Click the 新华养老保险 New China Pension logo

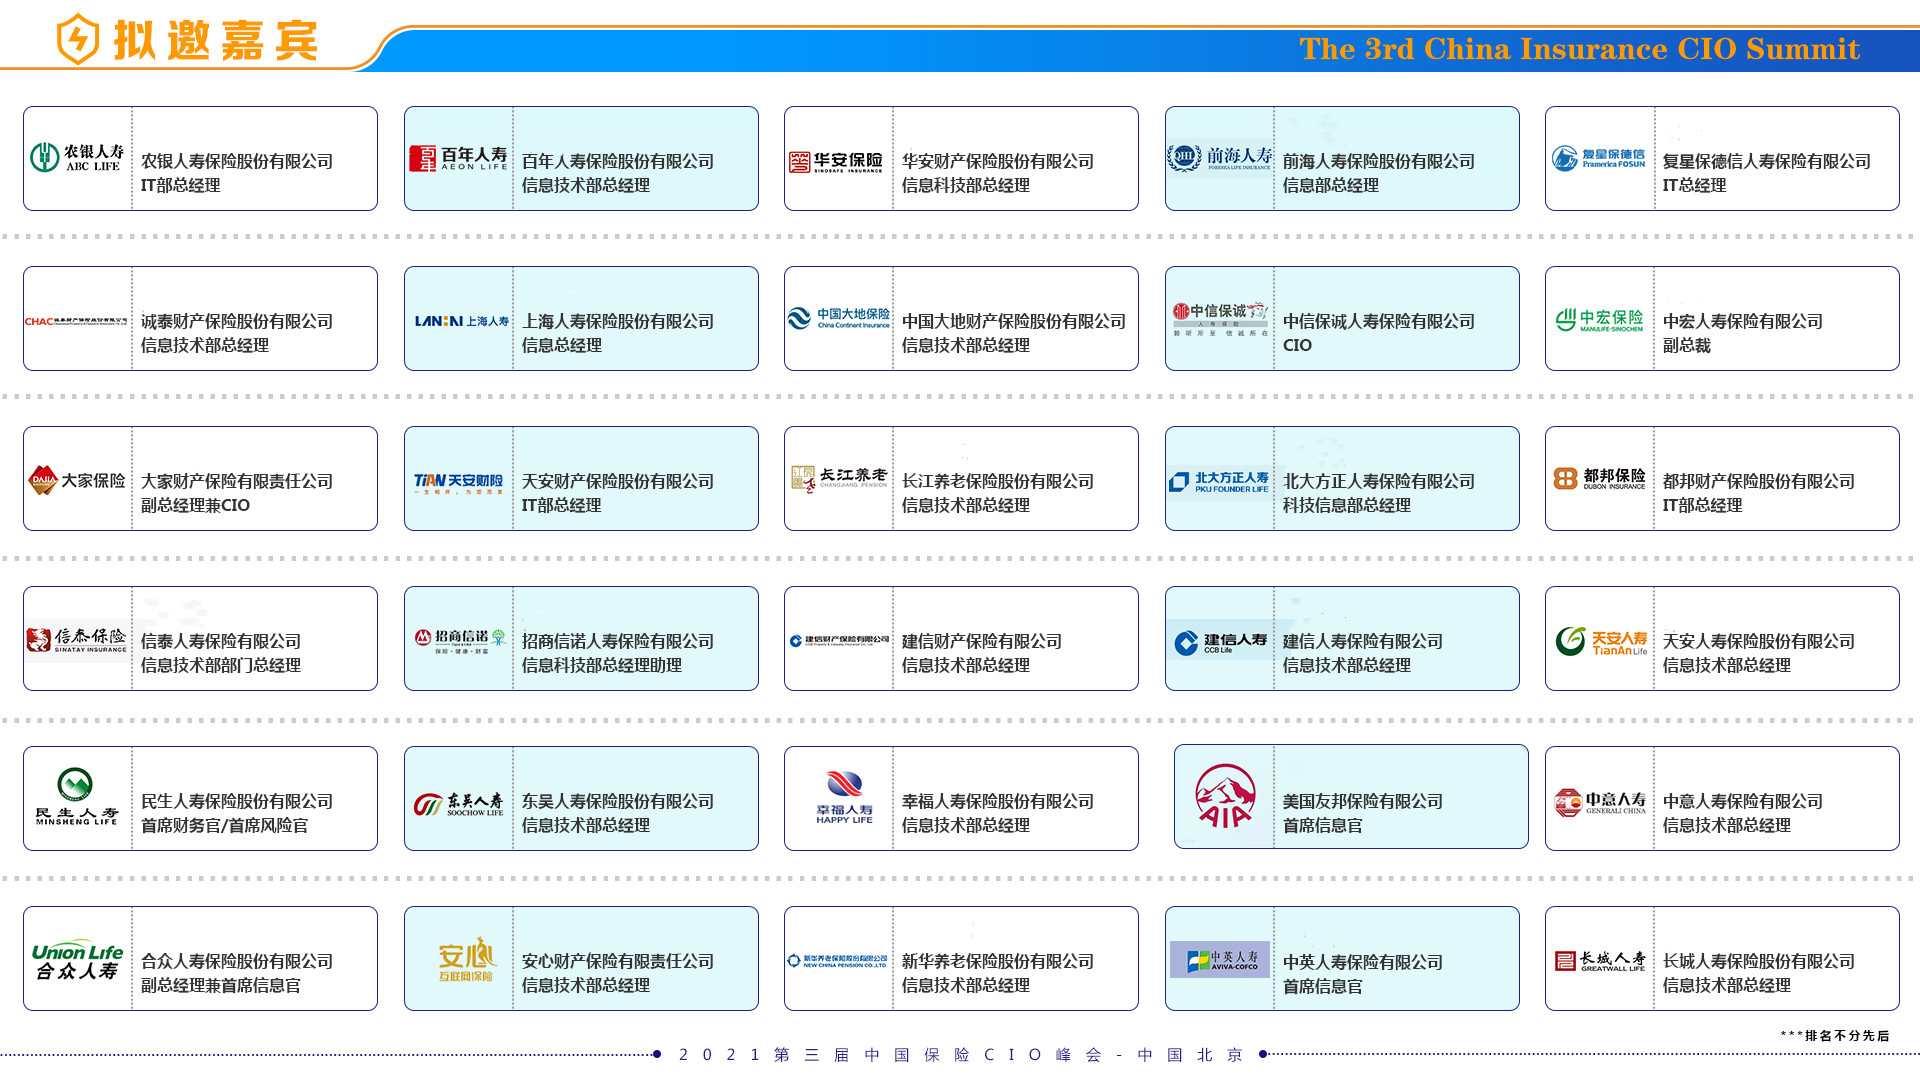tap(837, 961)
